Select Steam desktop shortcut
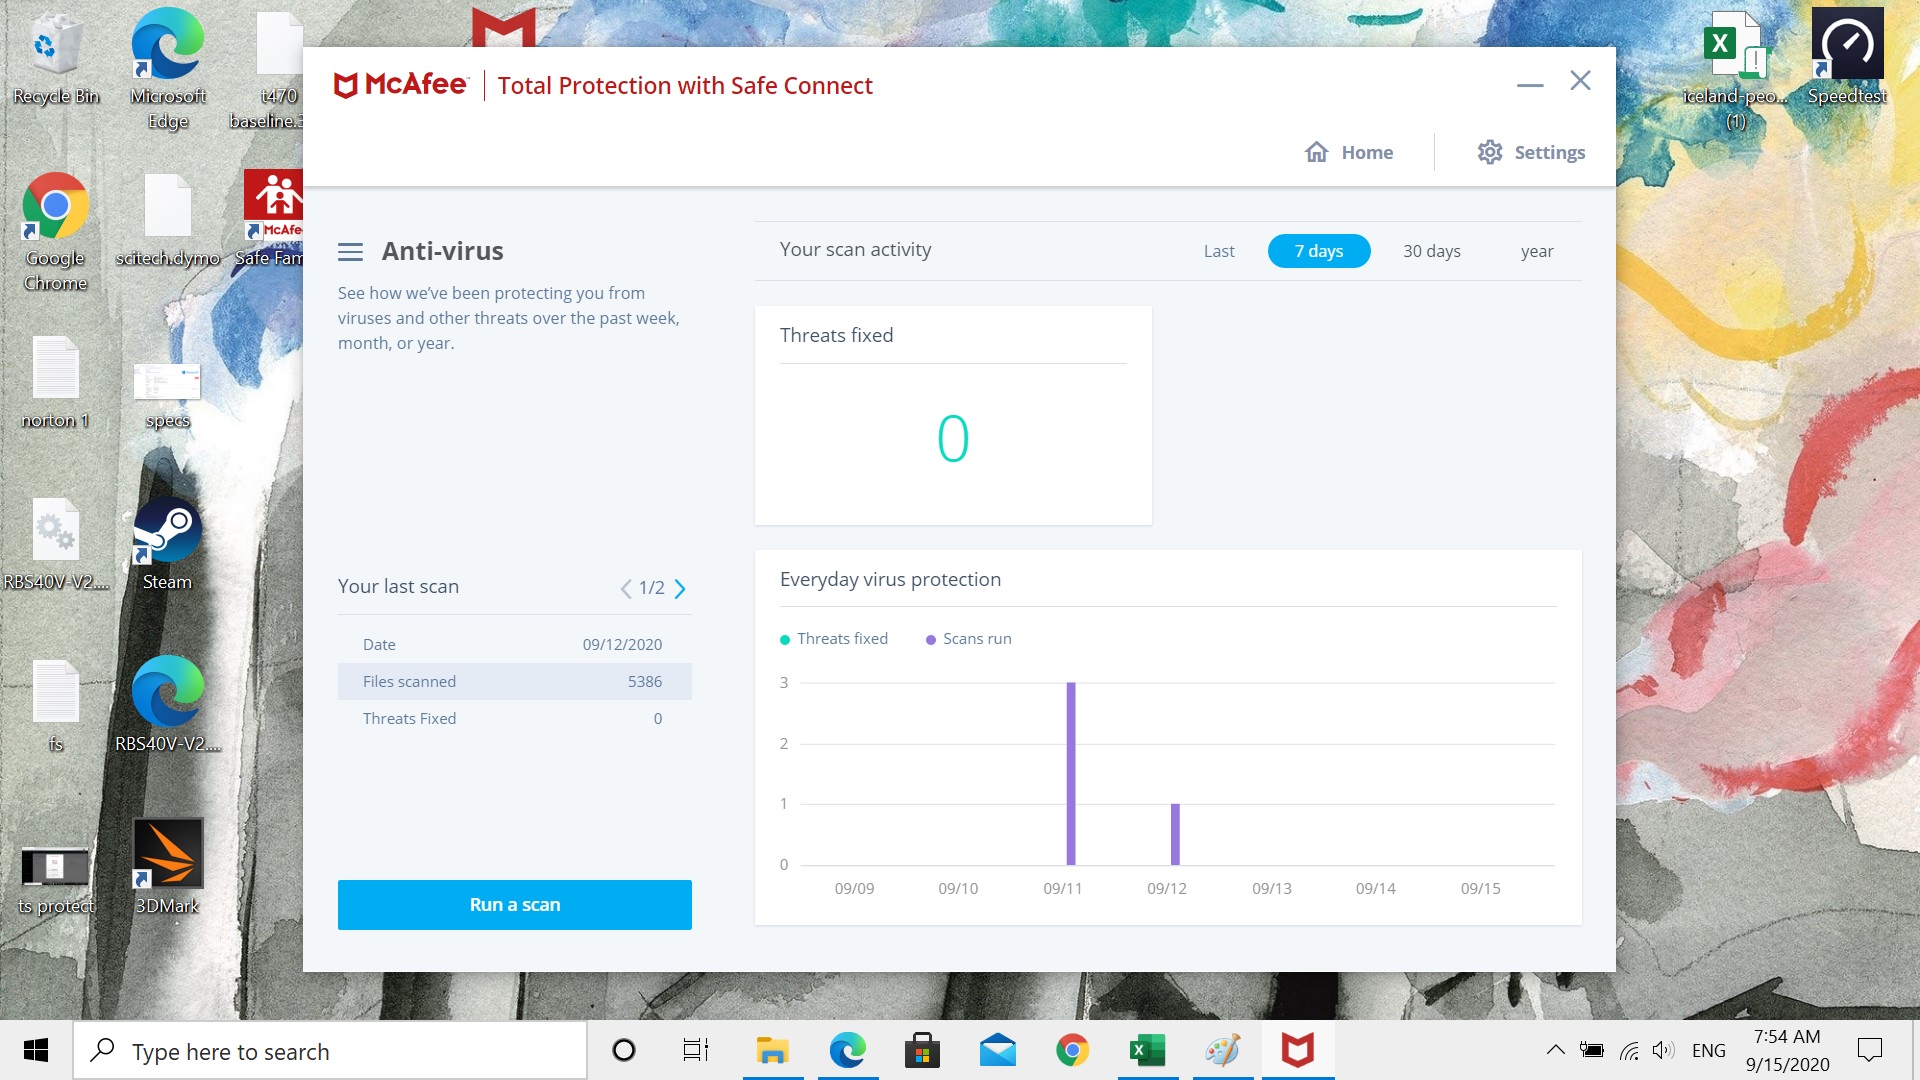Screen dimensions: 1920x1080 (x=167, y=545)
